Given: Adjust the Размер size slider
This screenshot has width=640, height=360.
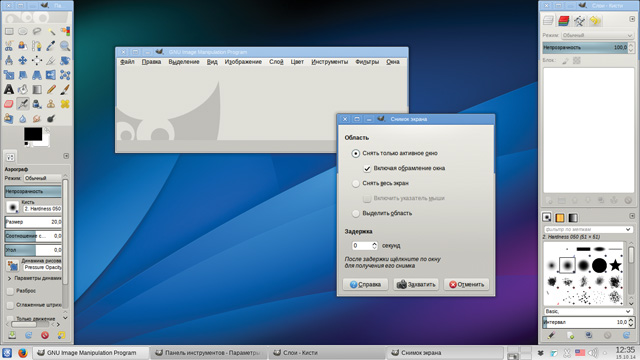Looking at the screenshot, I should click(33, 222).
